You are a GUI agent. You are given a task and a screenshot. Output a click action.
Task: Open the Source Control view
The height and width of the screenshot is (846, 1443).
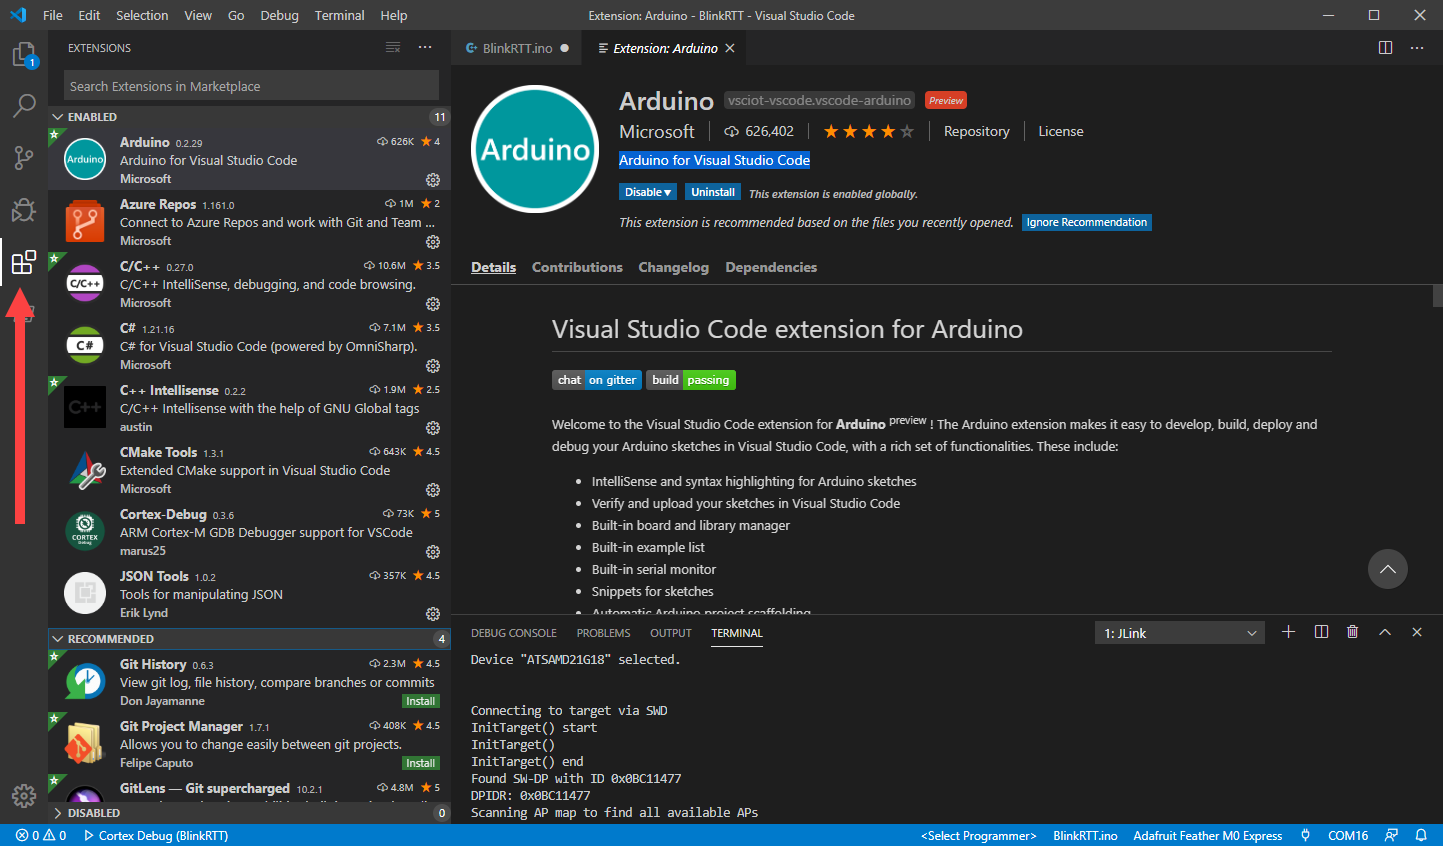23,157
